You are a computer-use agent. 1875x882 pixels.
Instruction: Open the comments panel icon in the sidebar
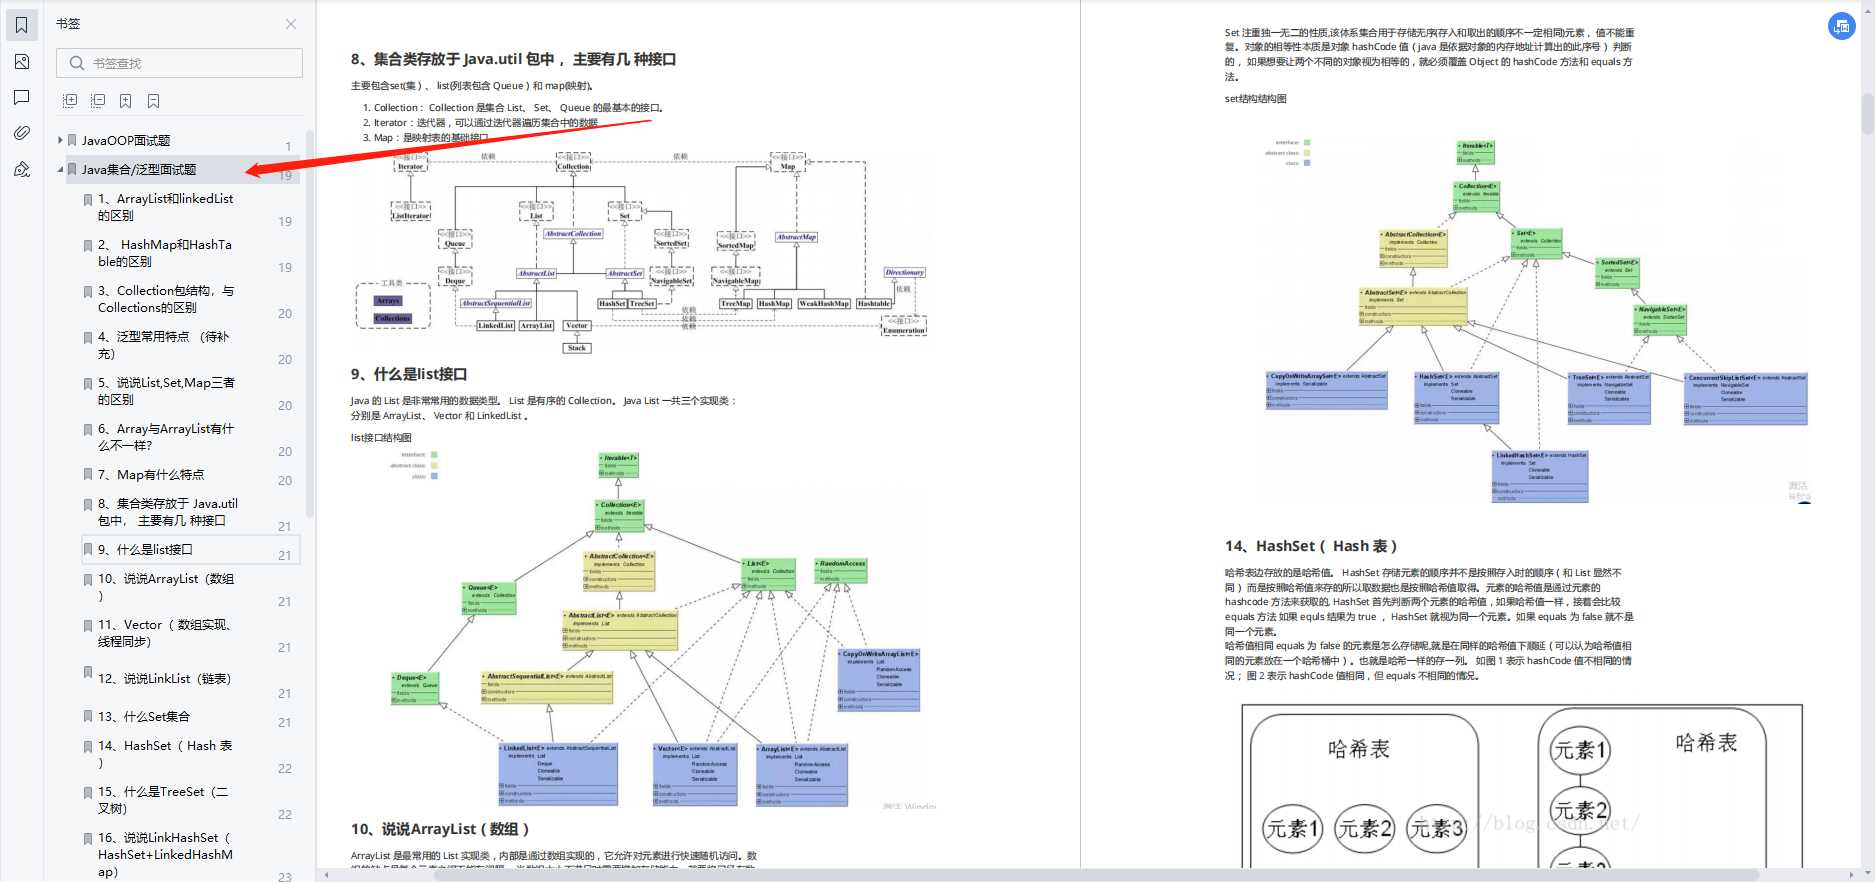(21, 98)
